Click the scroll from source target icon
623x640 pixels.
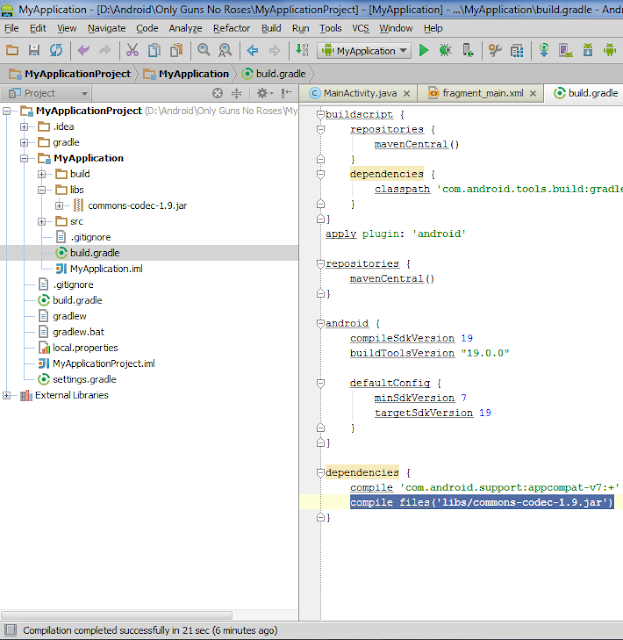click(217, 93)
